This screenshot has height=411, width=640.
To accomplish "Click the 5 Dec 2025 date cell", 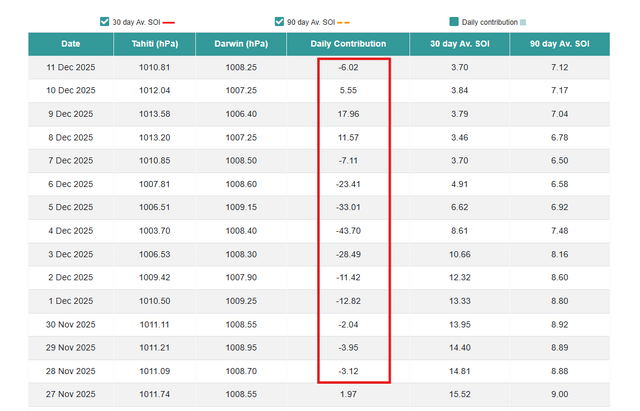I will click(x=71, y=208).
